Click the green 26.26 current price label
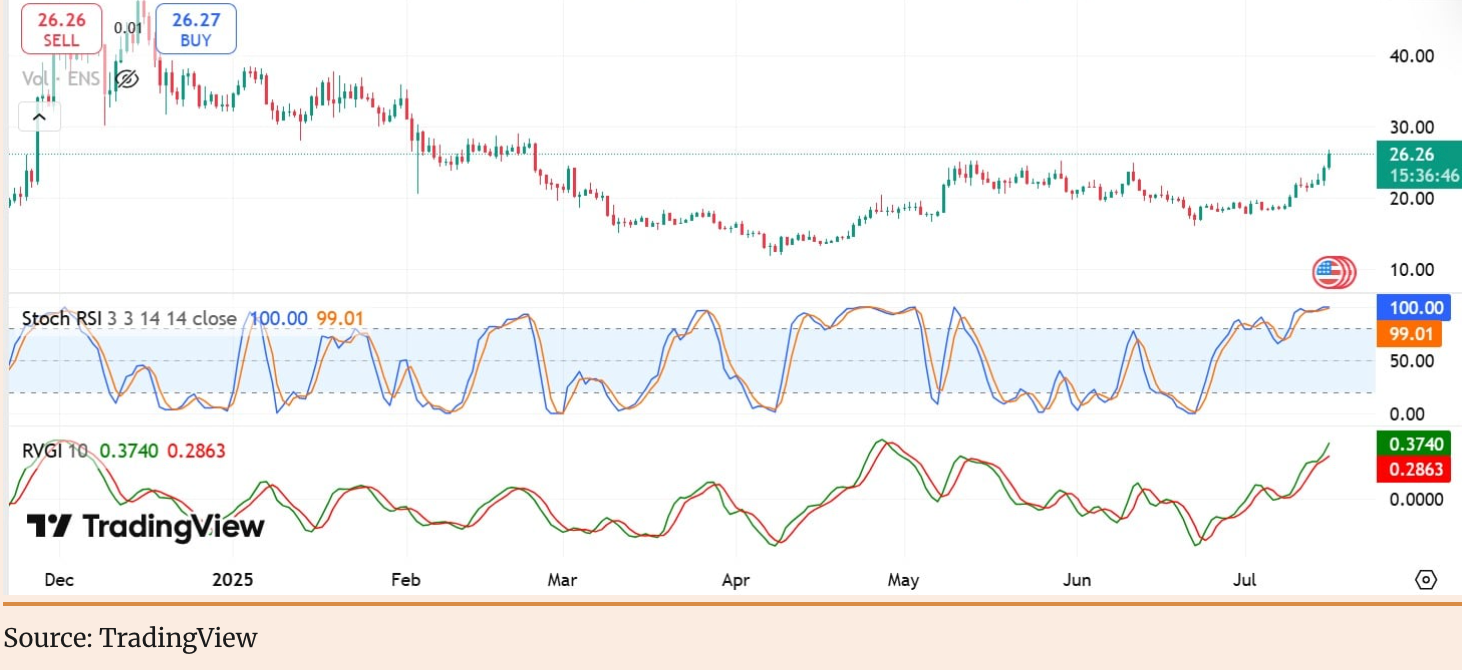 click(x=1418, y=165)
